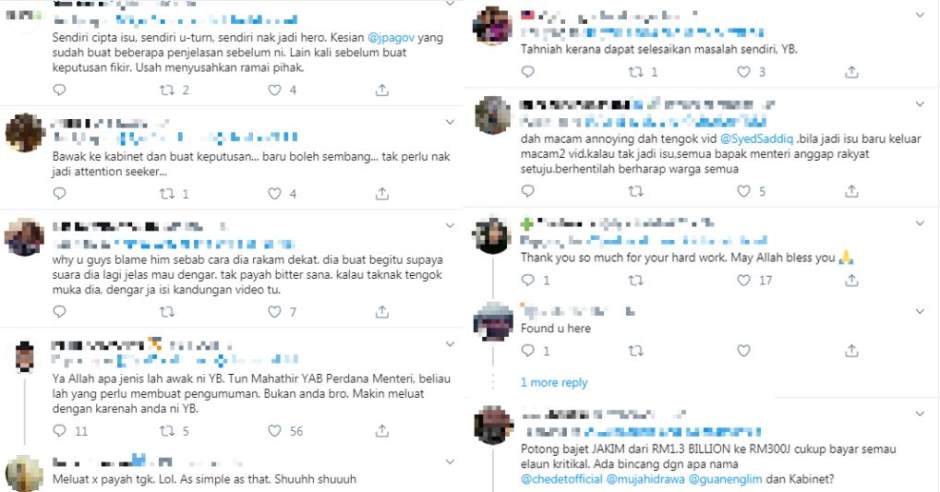
Task: Share the 'dah macam annoying' tweet
Action: [851, 191]
